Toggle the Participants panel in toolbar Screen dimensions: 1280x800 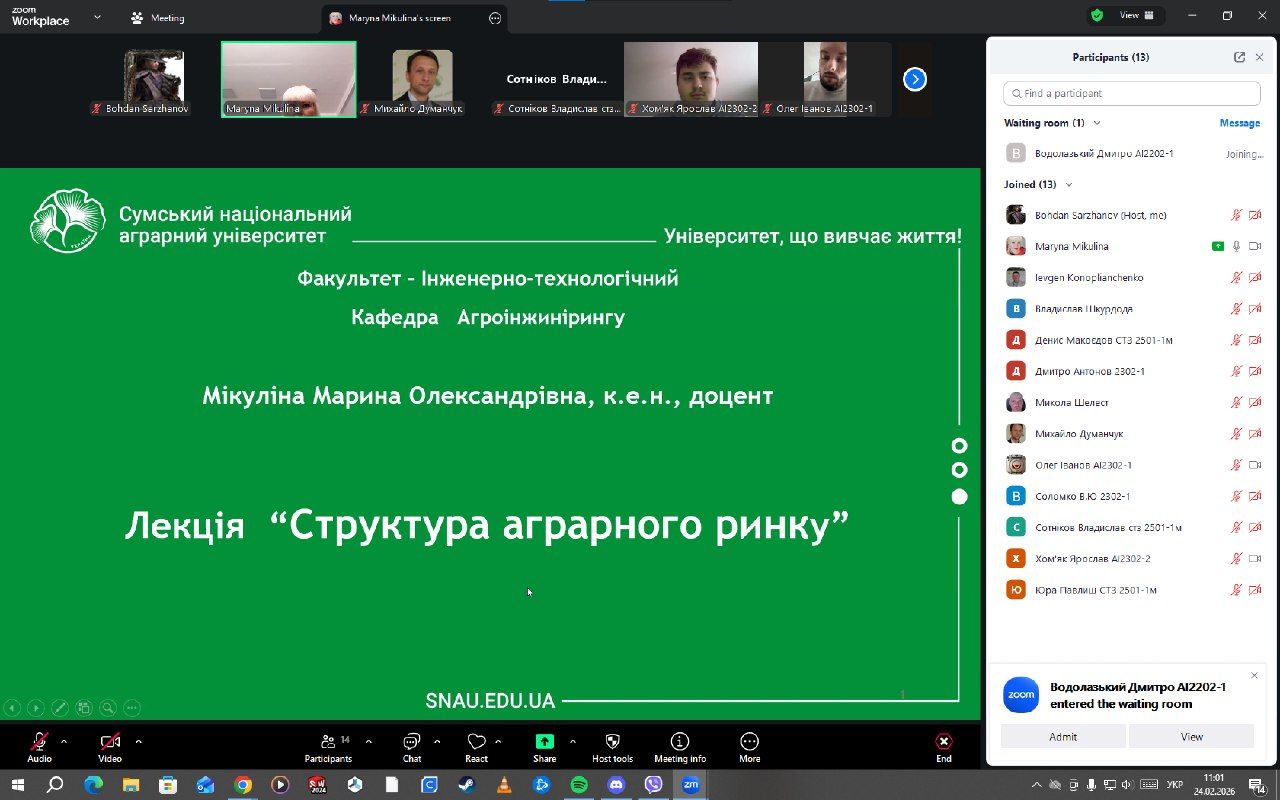328,742
